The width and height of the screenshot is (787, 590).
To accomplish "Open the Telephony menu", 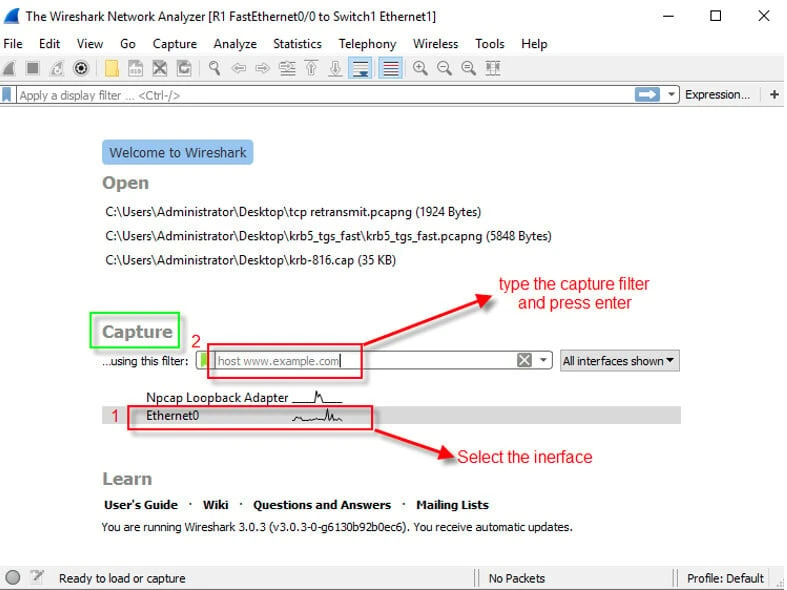I will [x=367, y=44].
